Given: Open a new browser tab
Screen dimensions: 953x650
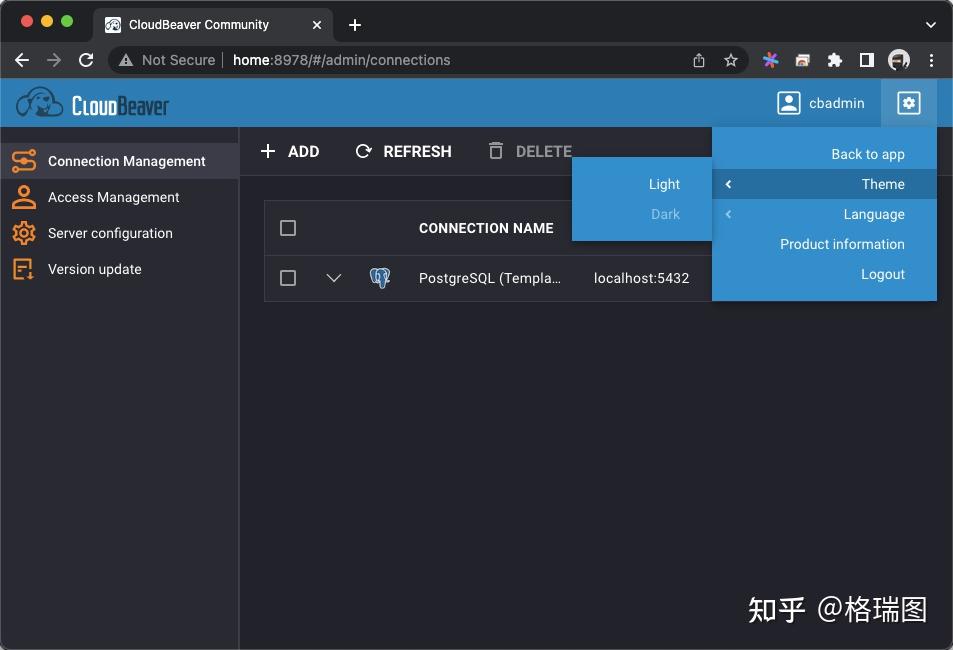Looking at the screenshot, I should click(x=355, y=25).
